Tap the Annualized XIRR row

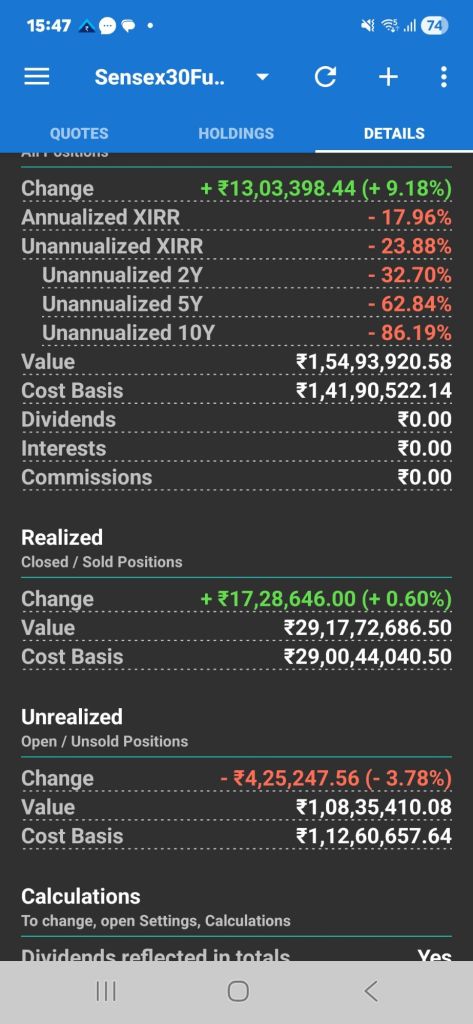tap(236, 217)
